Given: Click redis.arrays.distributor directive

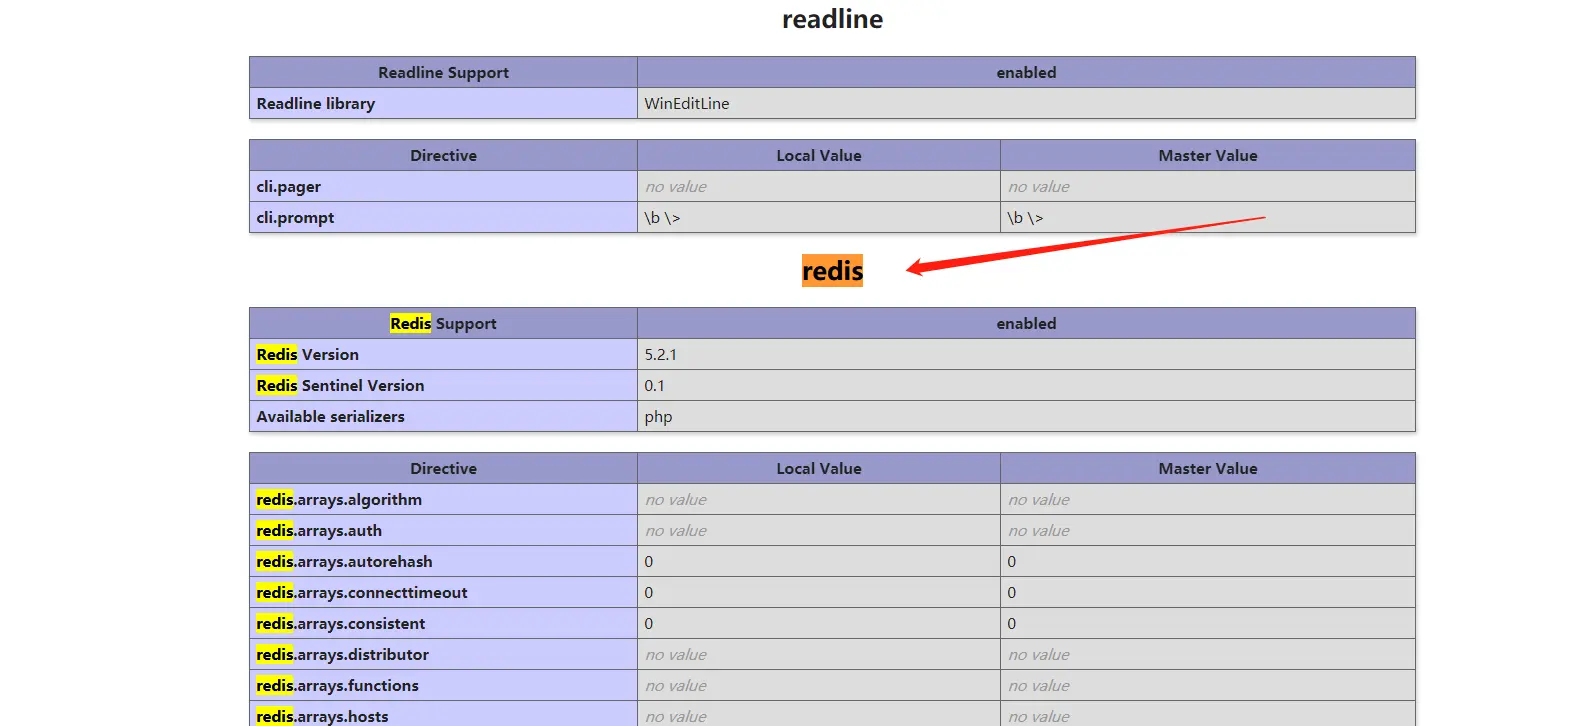Looking at the screenshot, I should (x=342, y=654).
